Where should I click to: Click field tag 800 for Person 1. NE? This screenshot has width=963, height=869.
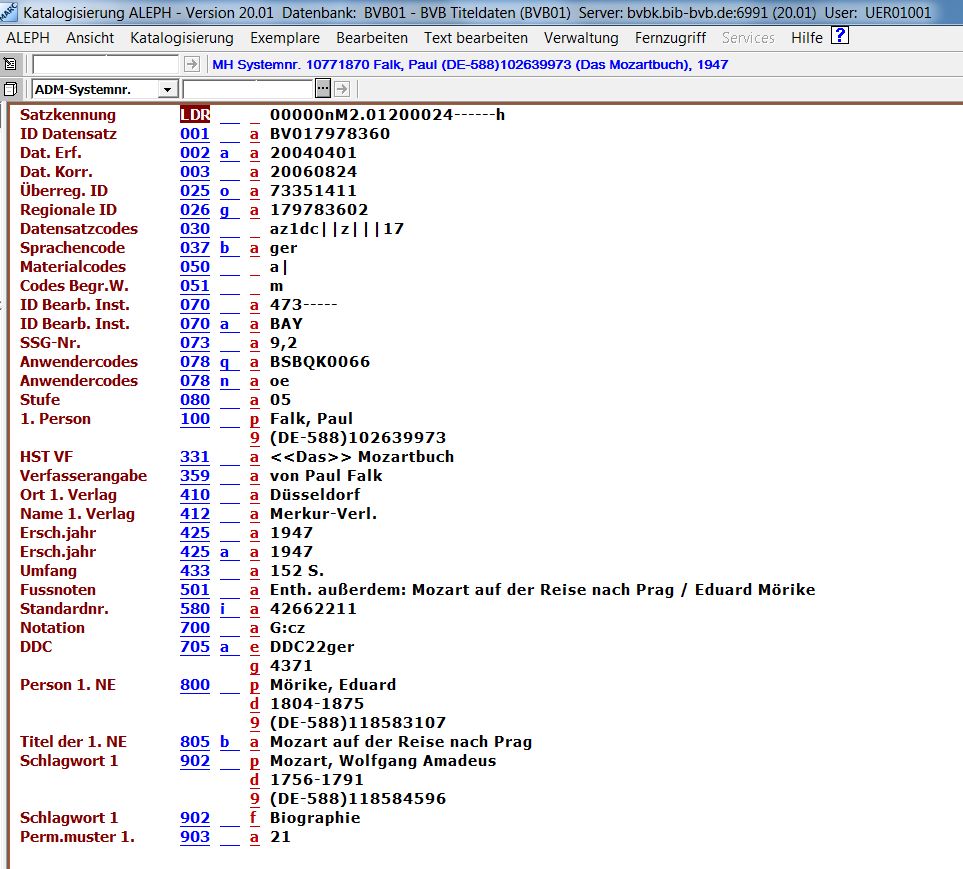195,685
